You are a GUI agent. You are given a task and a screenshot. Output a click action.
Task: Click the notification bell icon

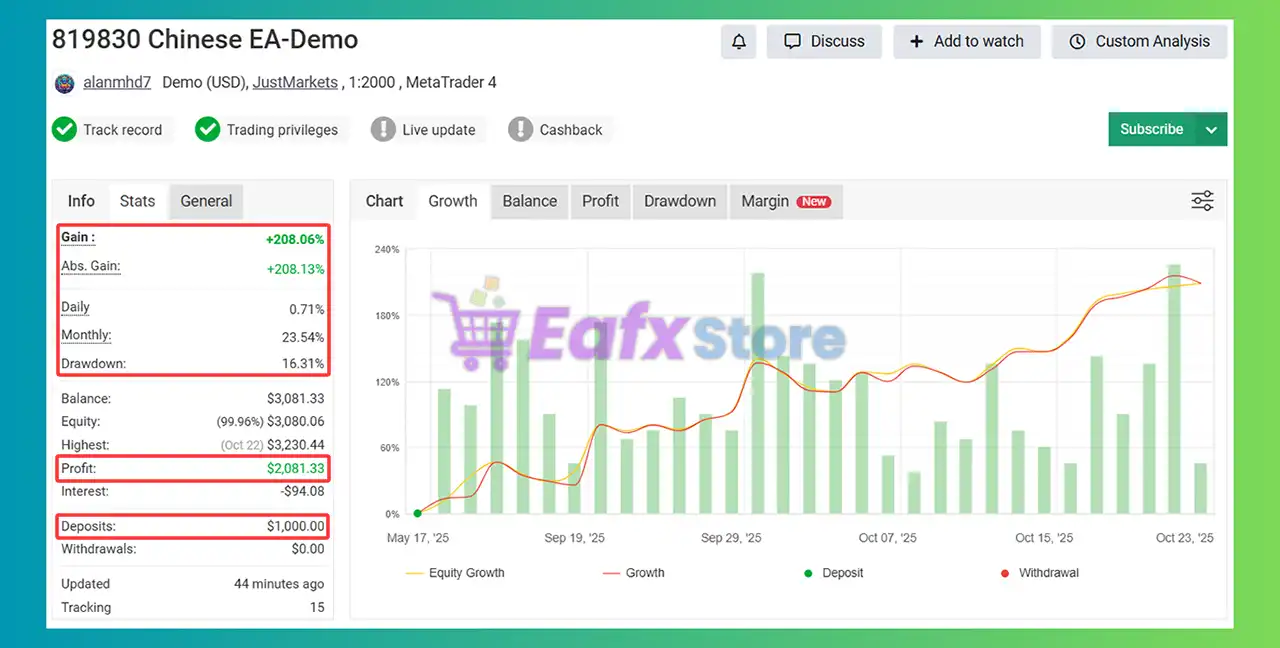tap(739, 42)
